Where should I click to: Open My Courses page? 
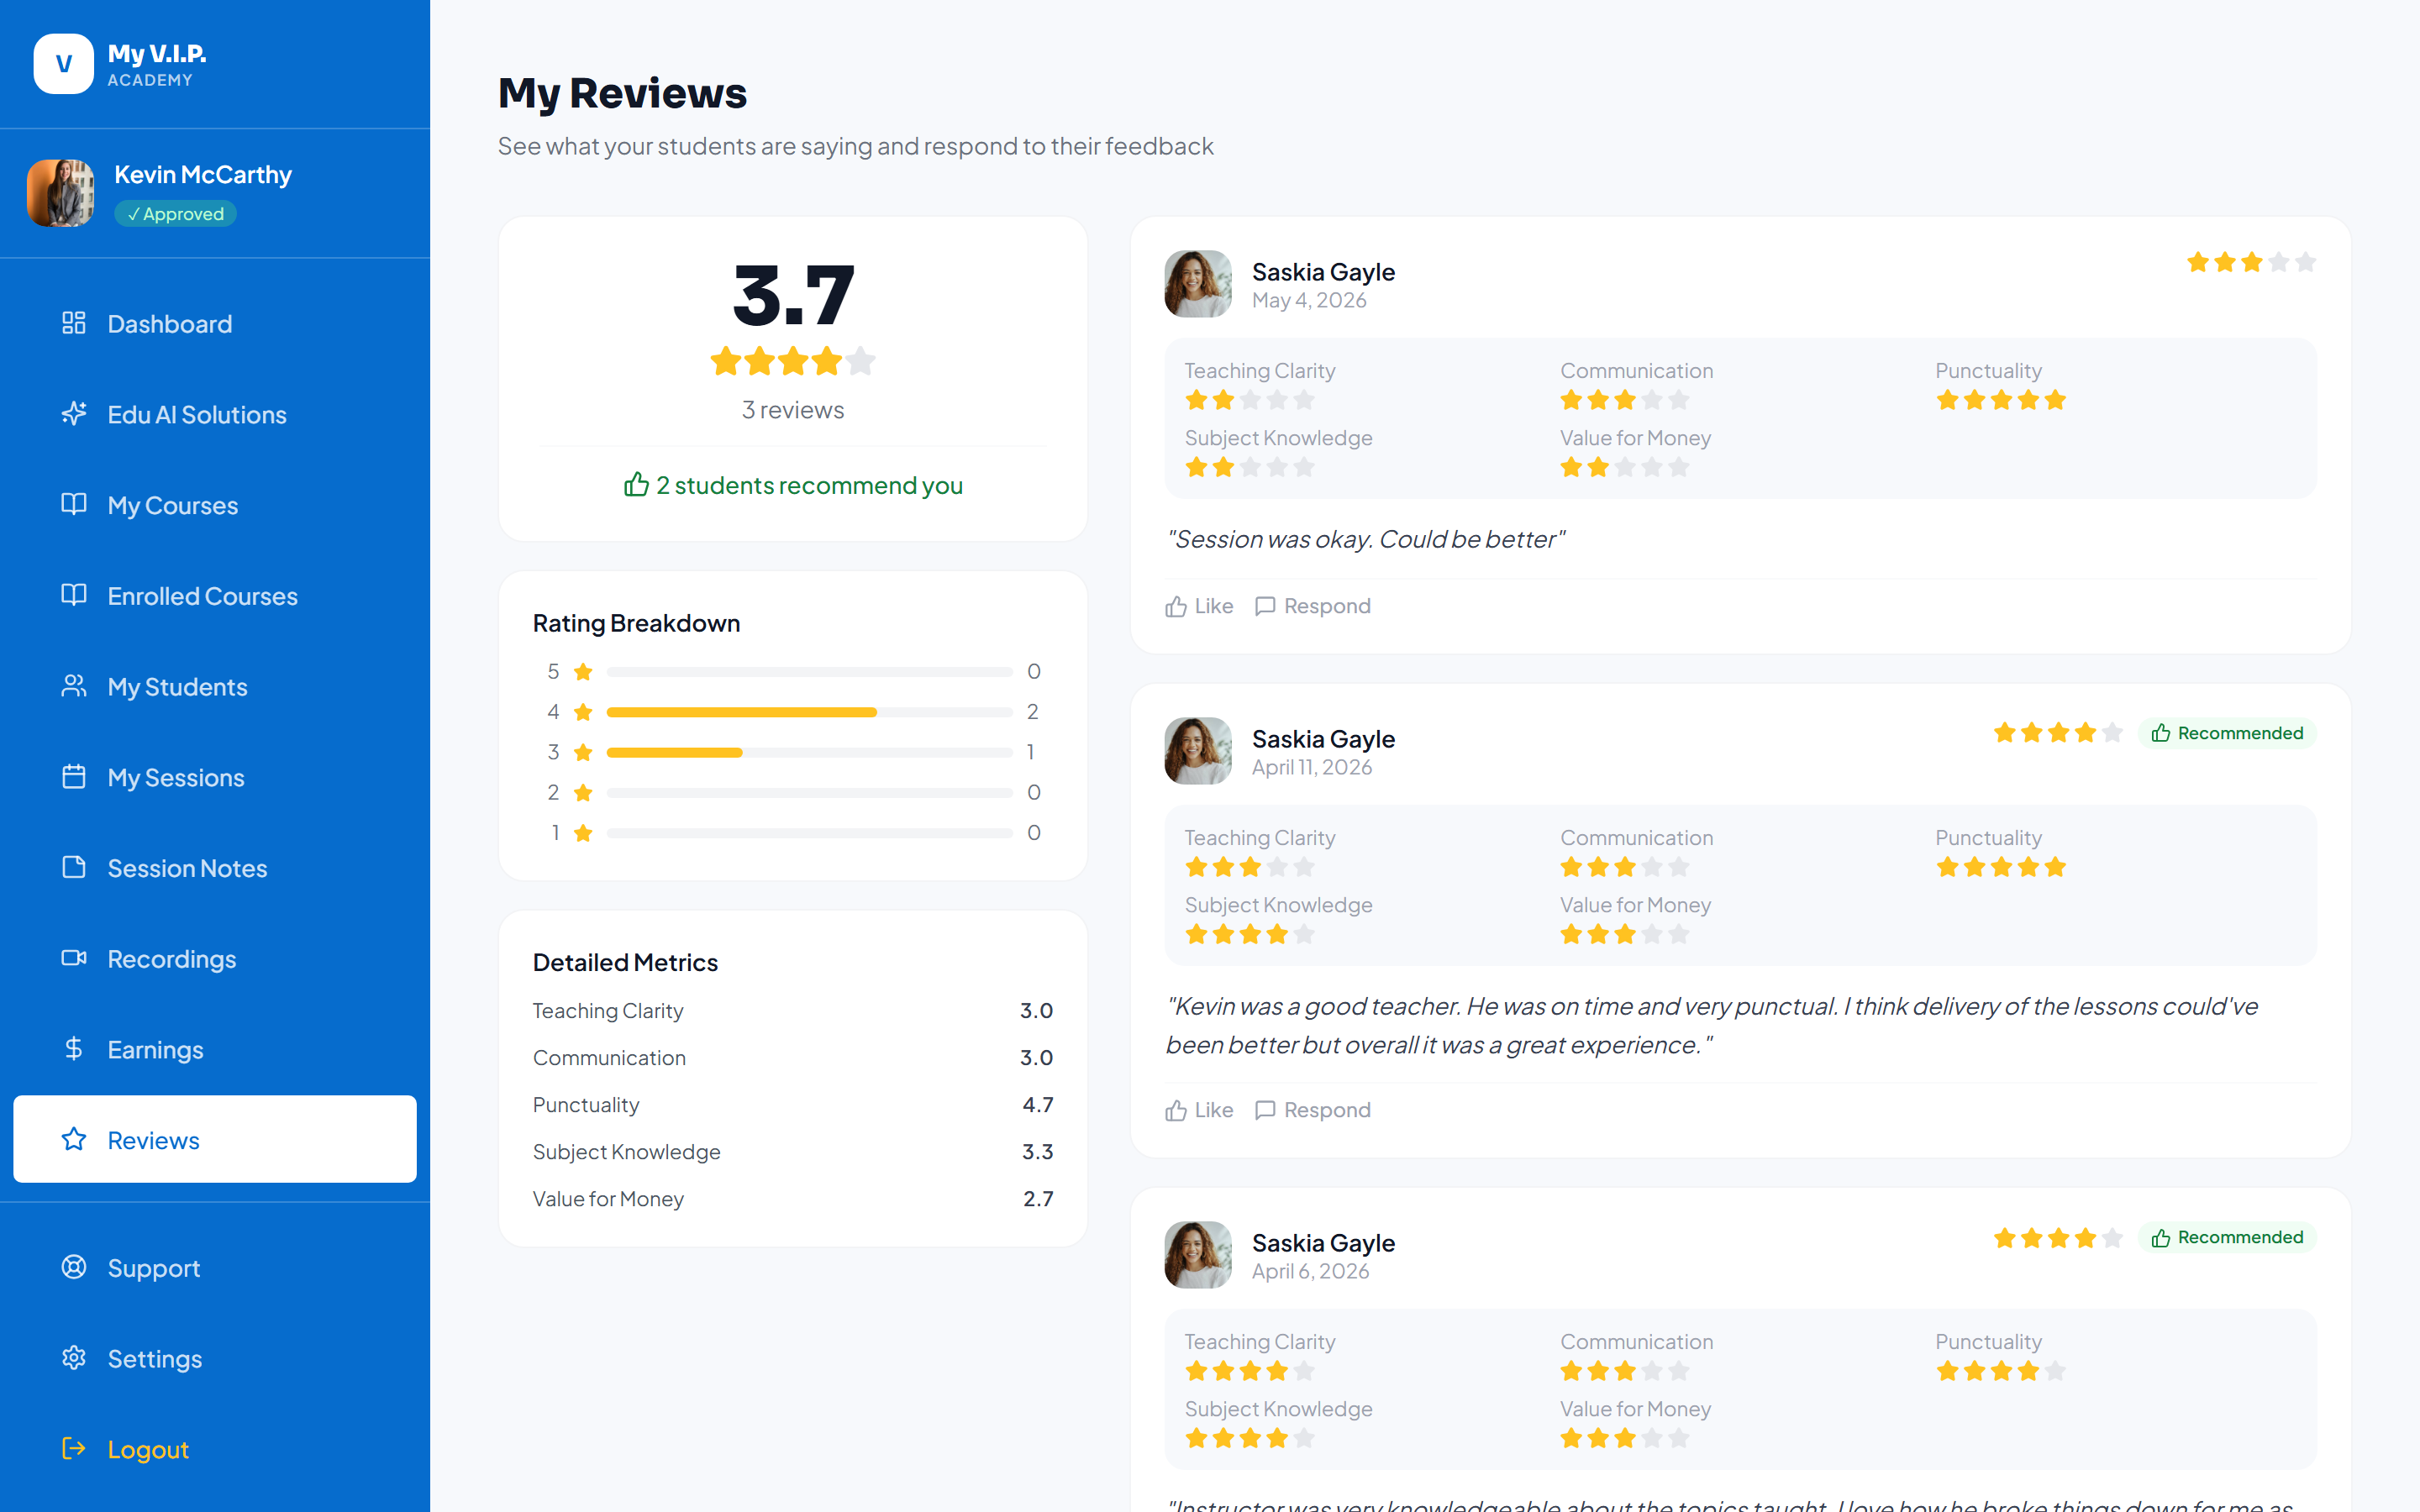point(215,505)
